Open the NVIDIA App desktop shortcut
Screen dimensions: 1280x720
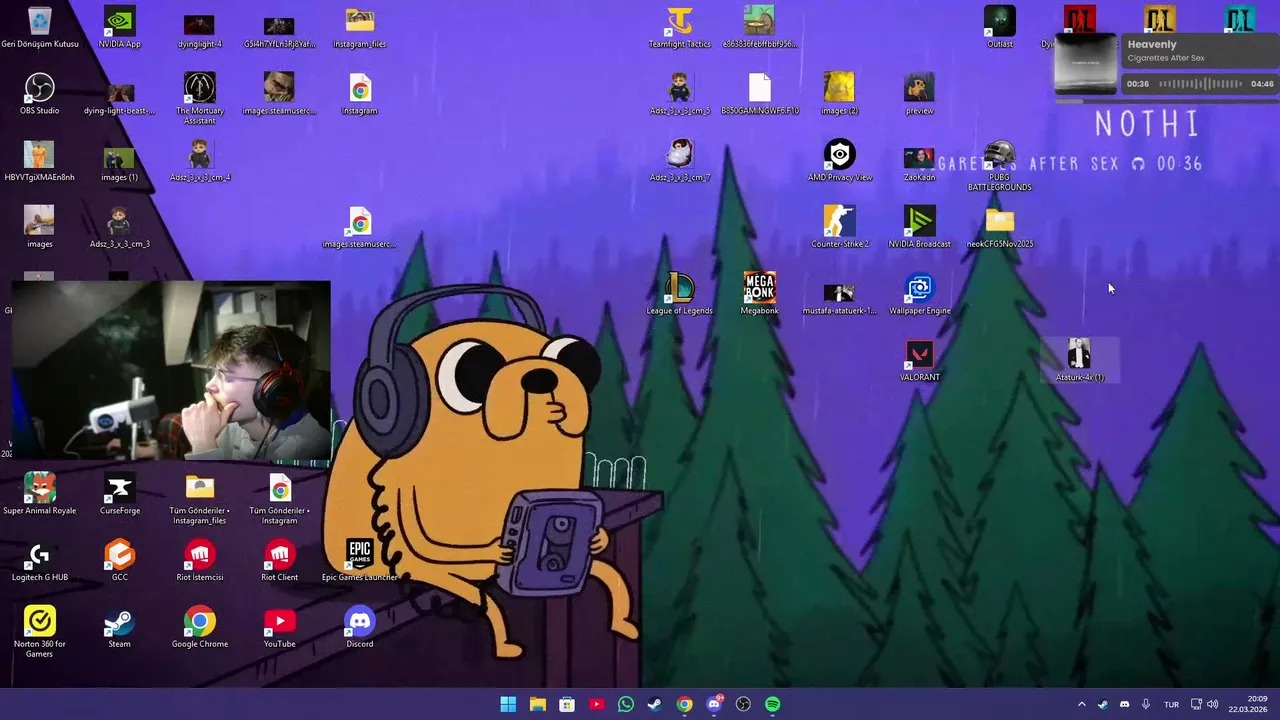119,28
